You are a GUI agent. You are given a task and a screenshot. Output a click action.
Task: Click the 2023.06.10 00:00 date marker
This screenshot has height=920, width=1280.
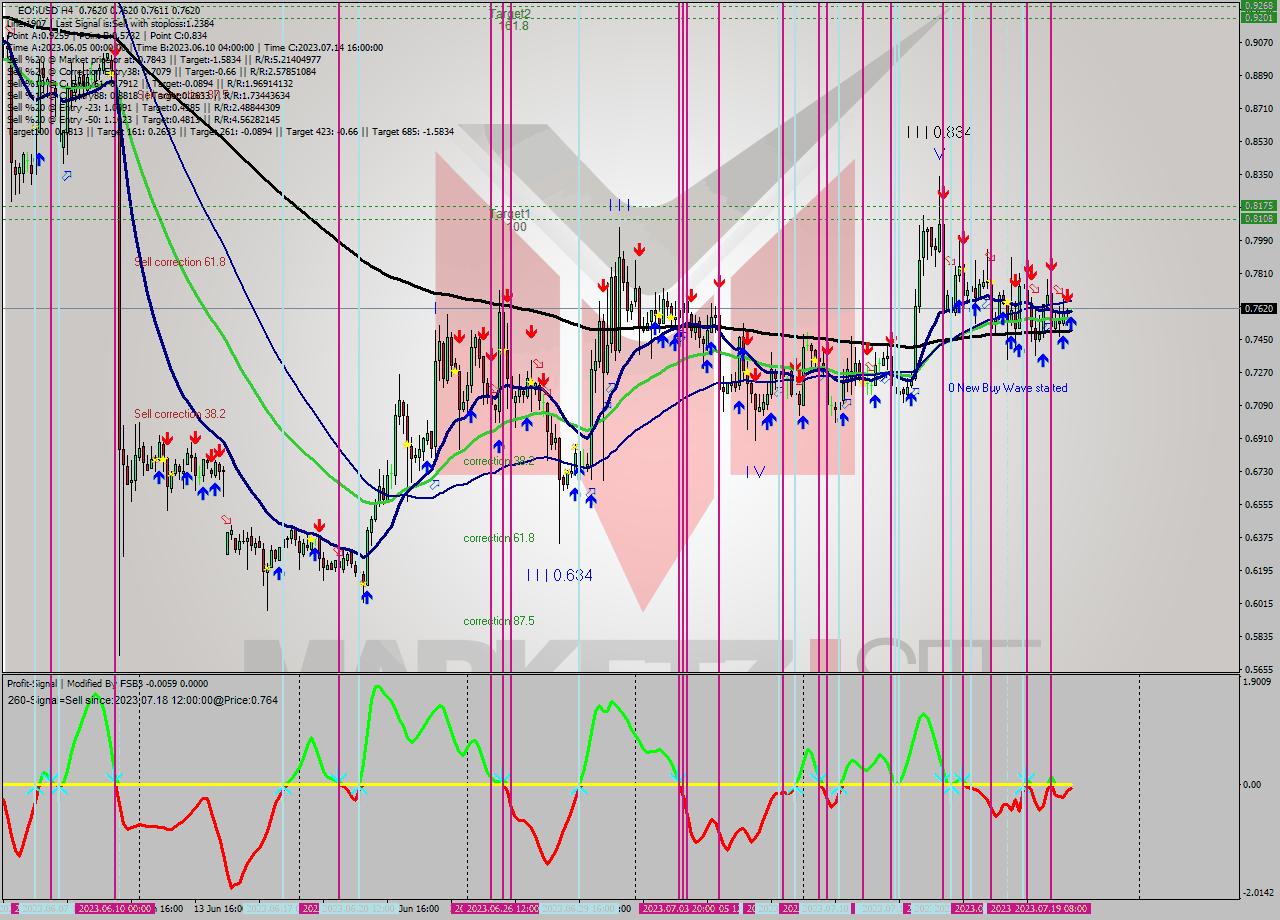(x=115, y=908)
